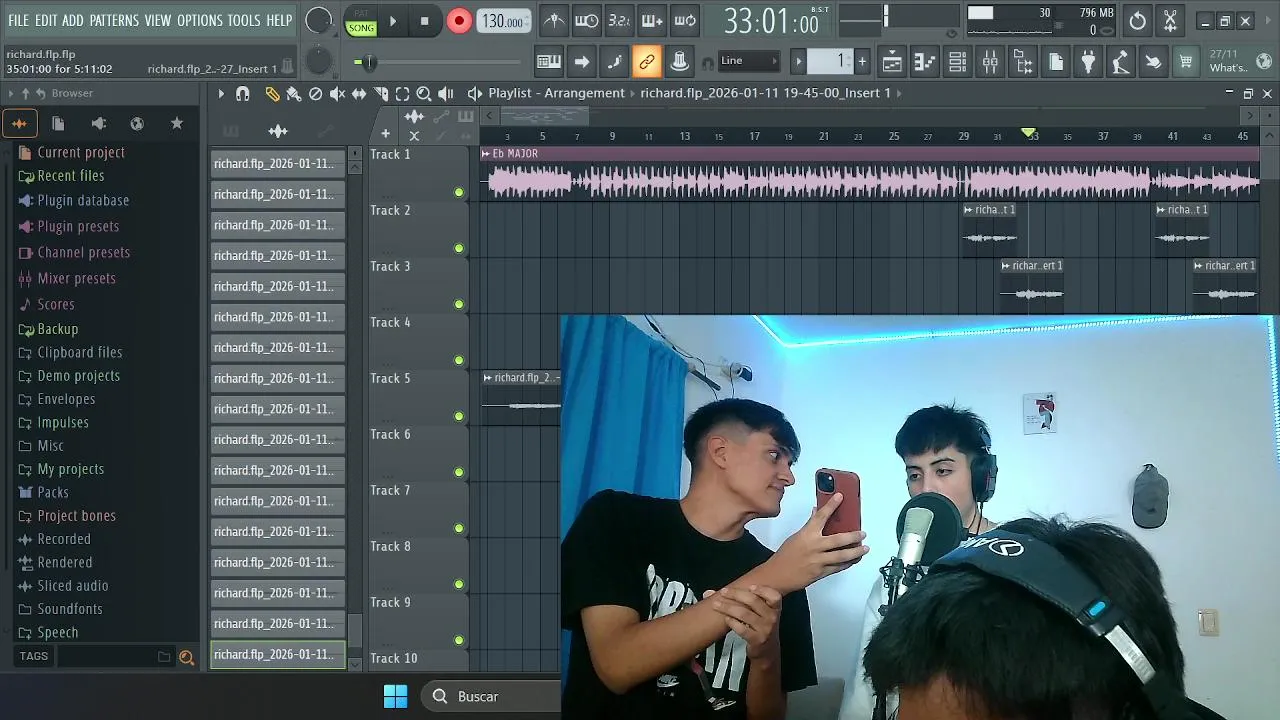Image resolution: width=1280 pixels, height=720 pixels.
Task: Select the Slice tool in Playlist
Action: tap(381, 93)
